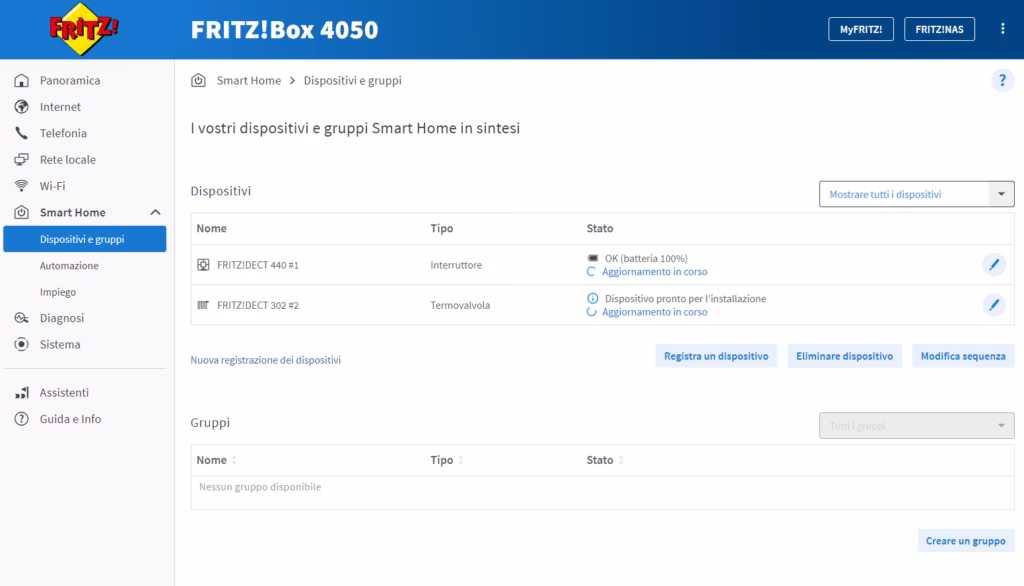Click Creare un gruppo button
1024x586 pixels.
click(x=966, y=541)
